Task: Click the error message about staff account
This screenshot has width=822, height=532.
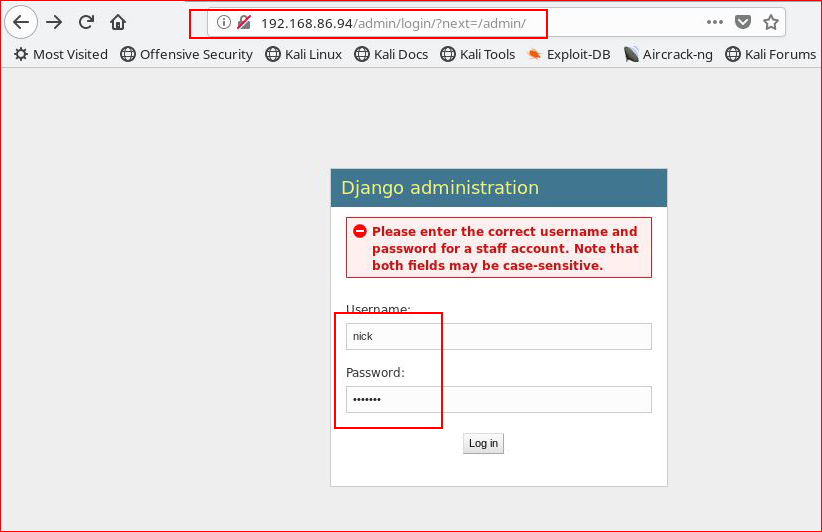Action: (x=505, y=248)
